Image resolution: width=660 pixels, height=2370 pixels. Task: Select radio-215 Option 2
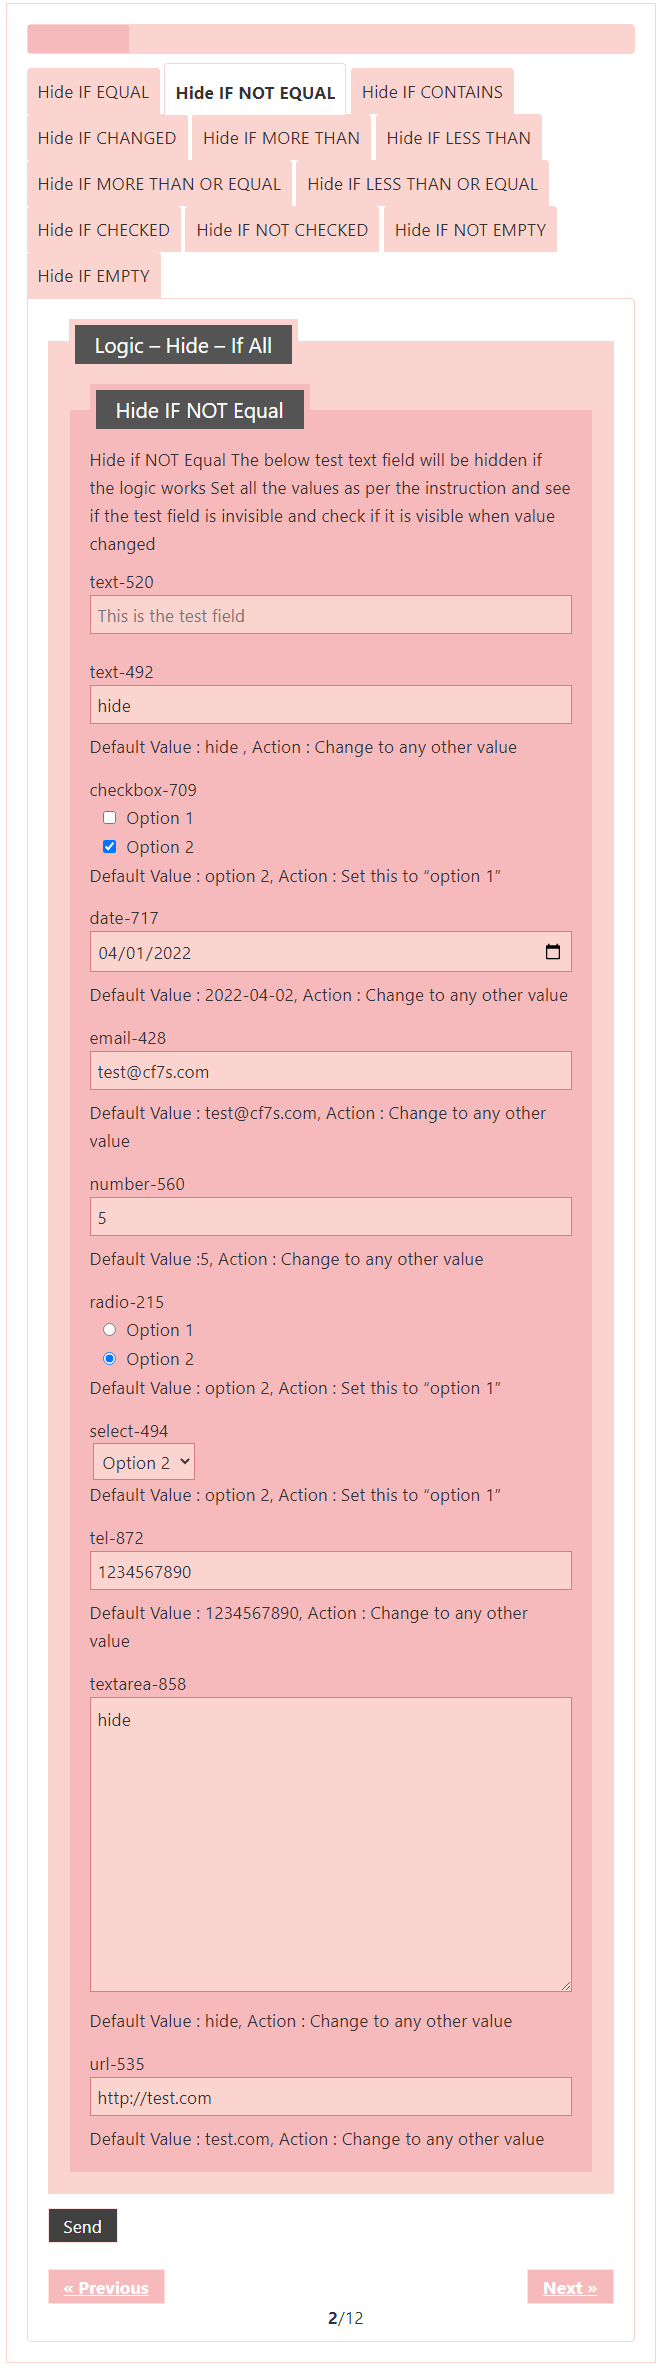[x=110, y=1359]
